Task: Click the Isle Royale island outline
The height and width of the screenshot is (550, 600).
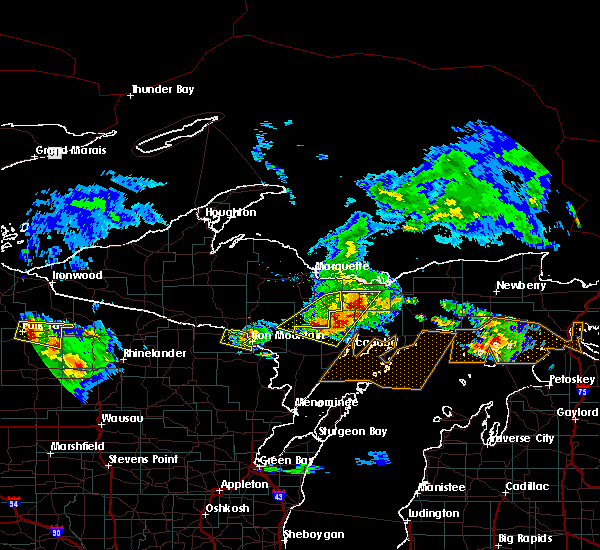Action: click(x=178, y=133)
